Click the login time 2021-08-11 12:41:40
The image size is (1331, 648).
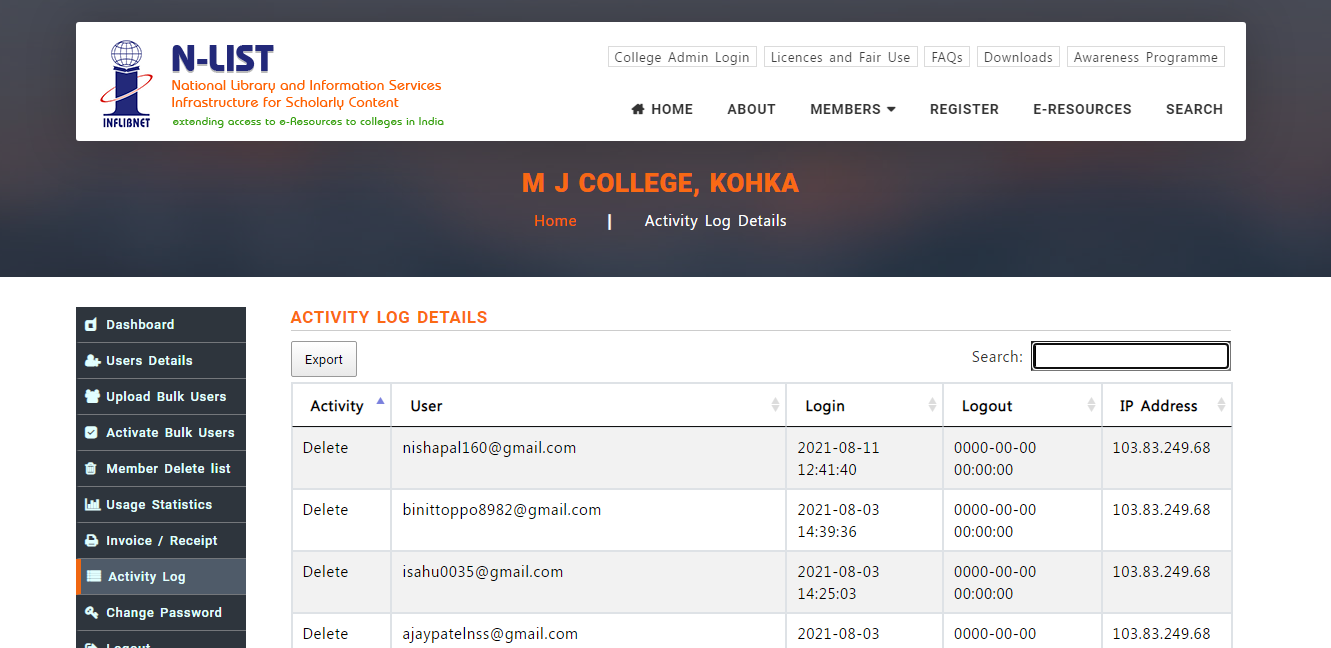click(x=839, y=459)
